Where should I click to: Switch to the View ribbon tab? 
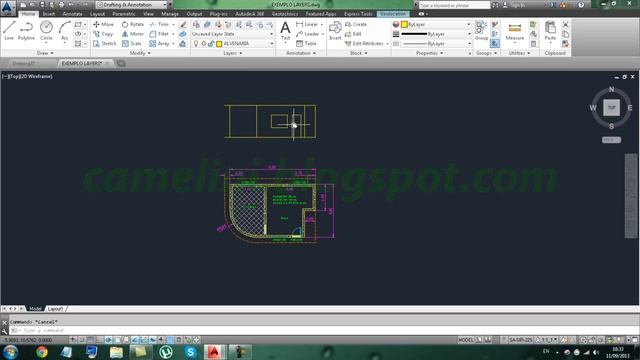click(x=149, y=14)
